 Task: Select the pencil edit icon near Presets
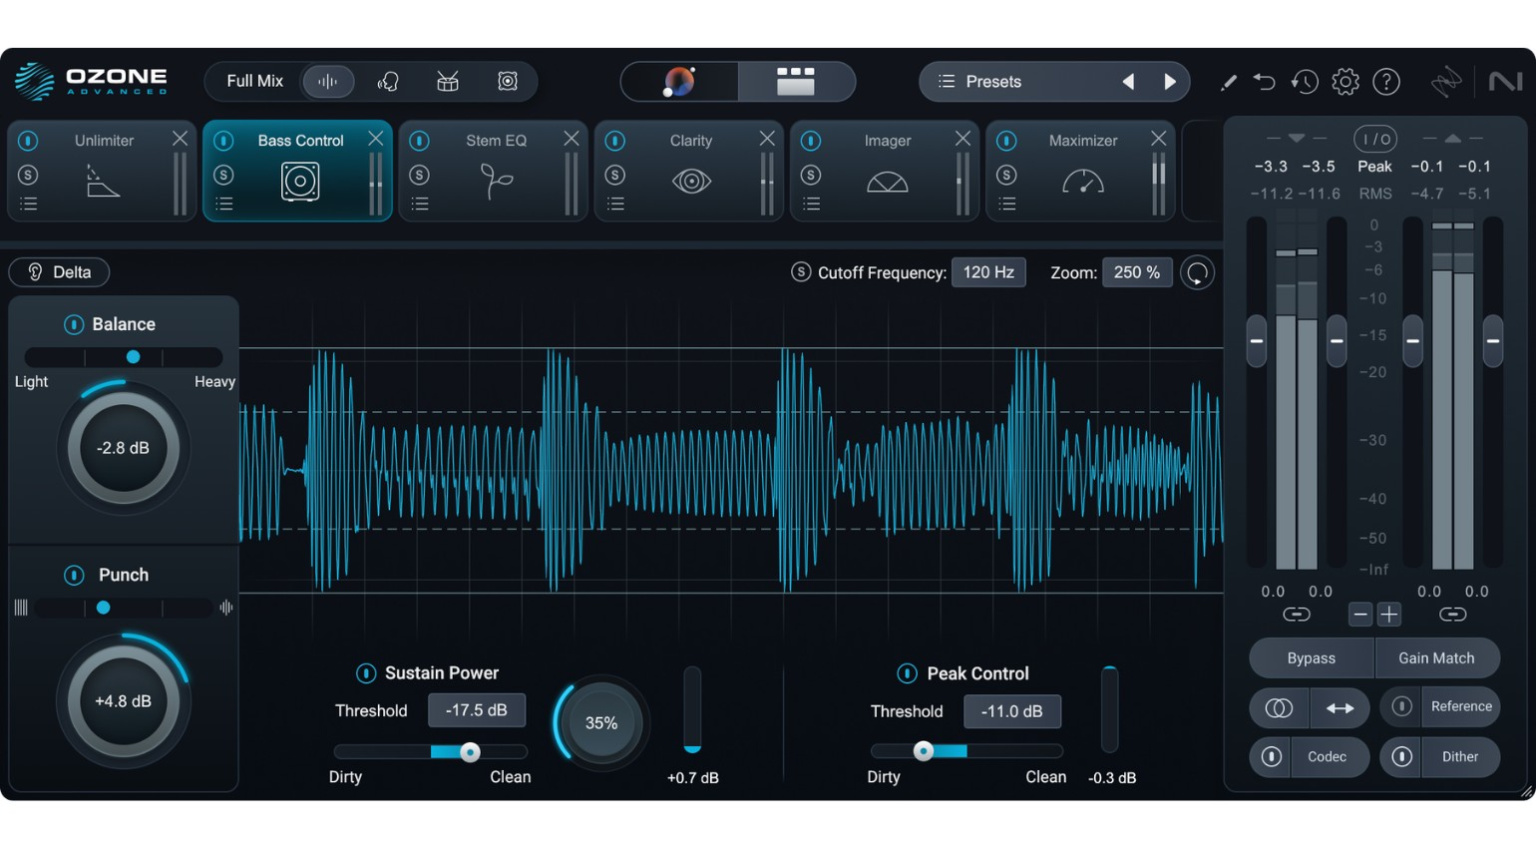[x=1228, y=82]
